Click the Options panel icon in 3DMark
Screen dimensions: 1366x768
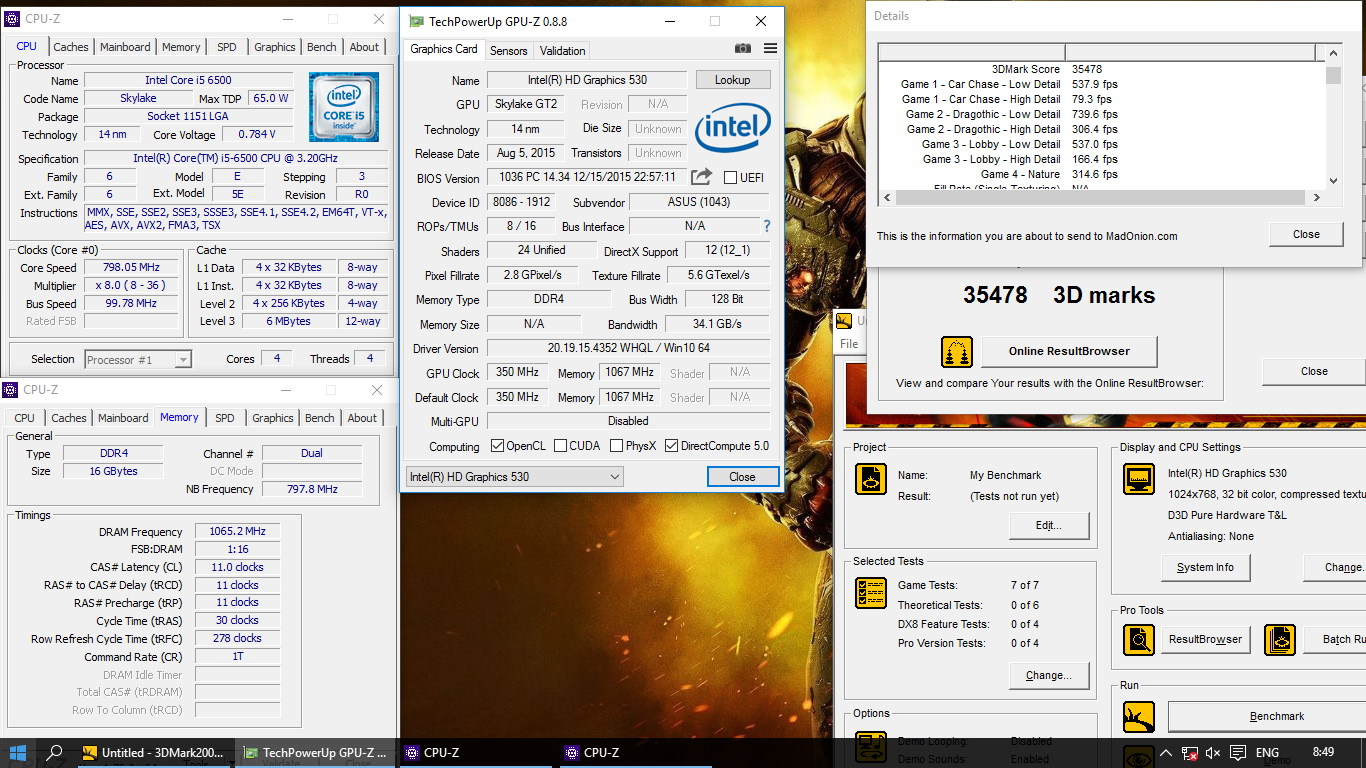tap(871, 746)
